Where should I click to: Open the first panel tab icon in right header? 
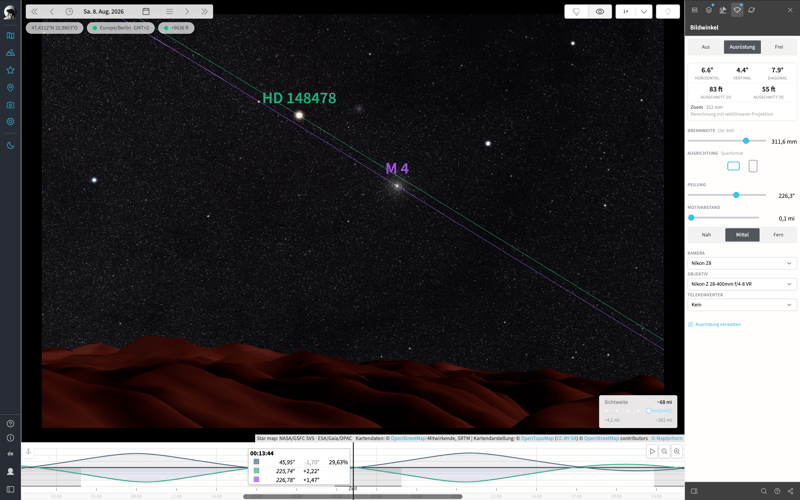click(x=694, y=10)
